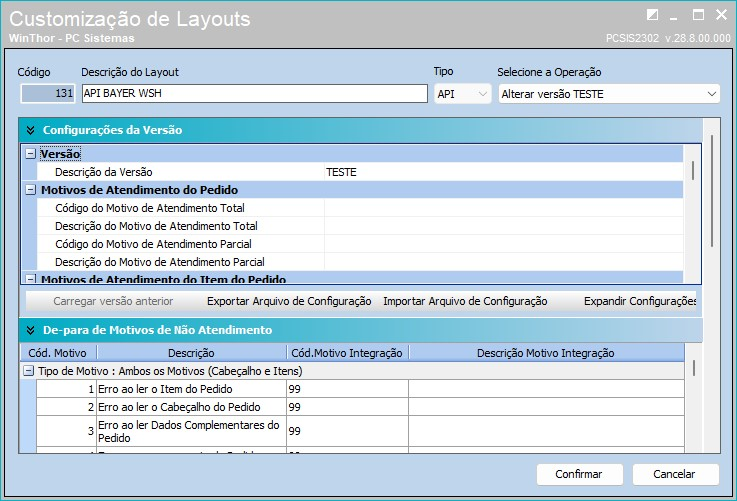
Task: Collapse the De-para de Motivos section chevron
Action: point(31,330)
